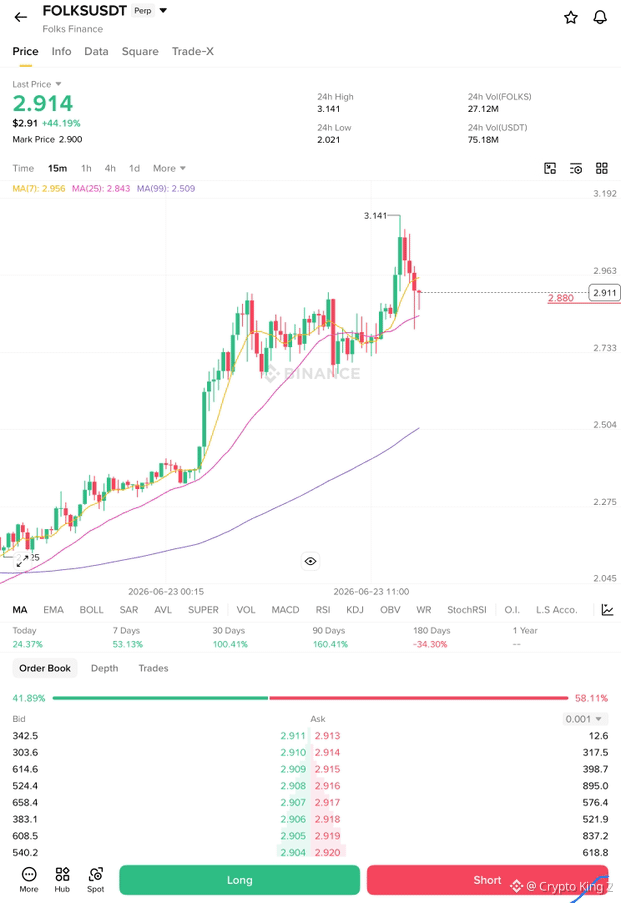Open the chart drawing tools icon
This screenshot has height=903, width=621.
tap(550, 168)
